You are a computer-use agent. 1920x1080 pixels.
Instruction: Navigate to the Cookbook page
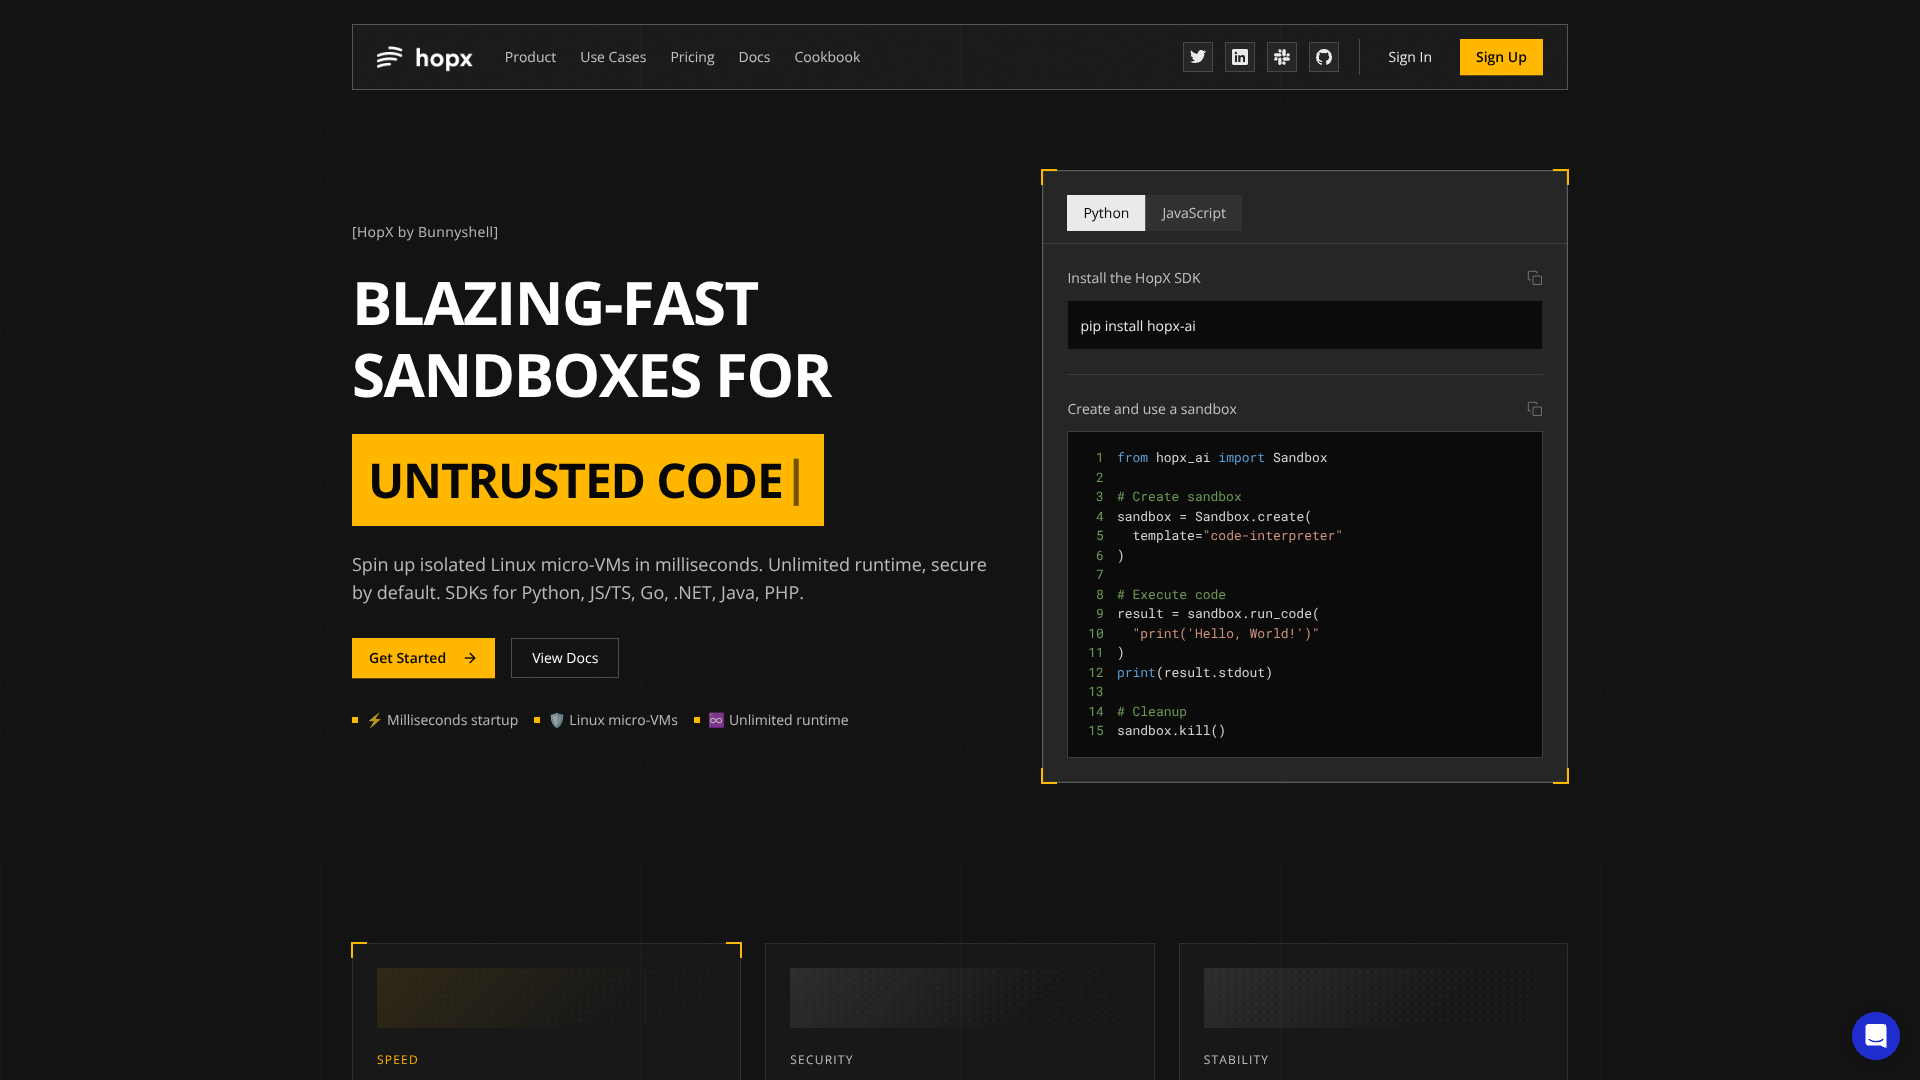827,57
